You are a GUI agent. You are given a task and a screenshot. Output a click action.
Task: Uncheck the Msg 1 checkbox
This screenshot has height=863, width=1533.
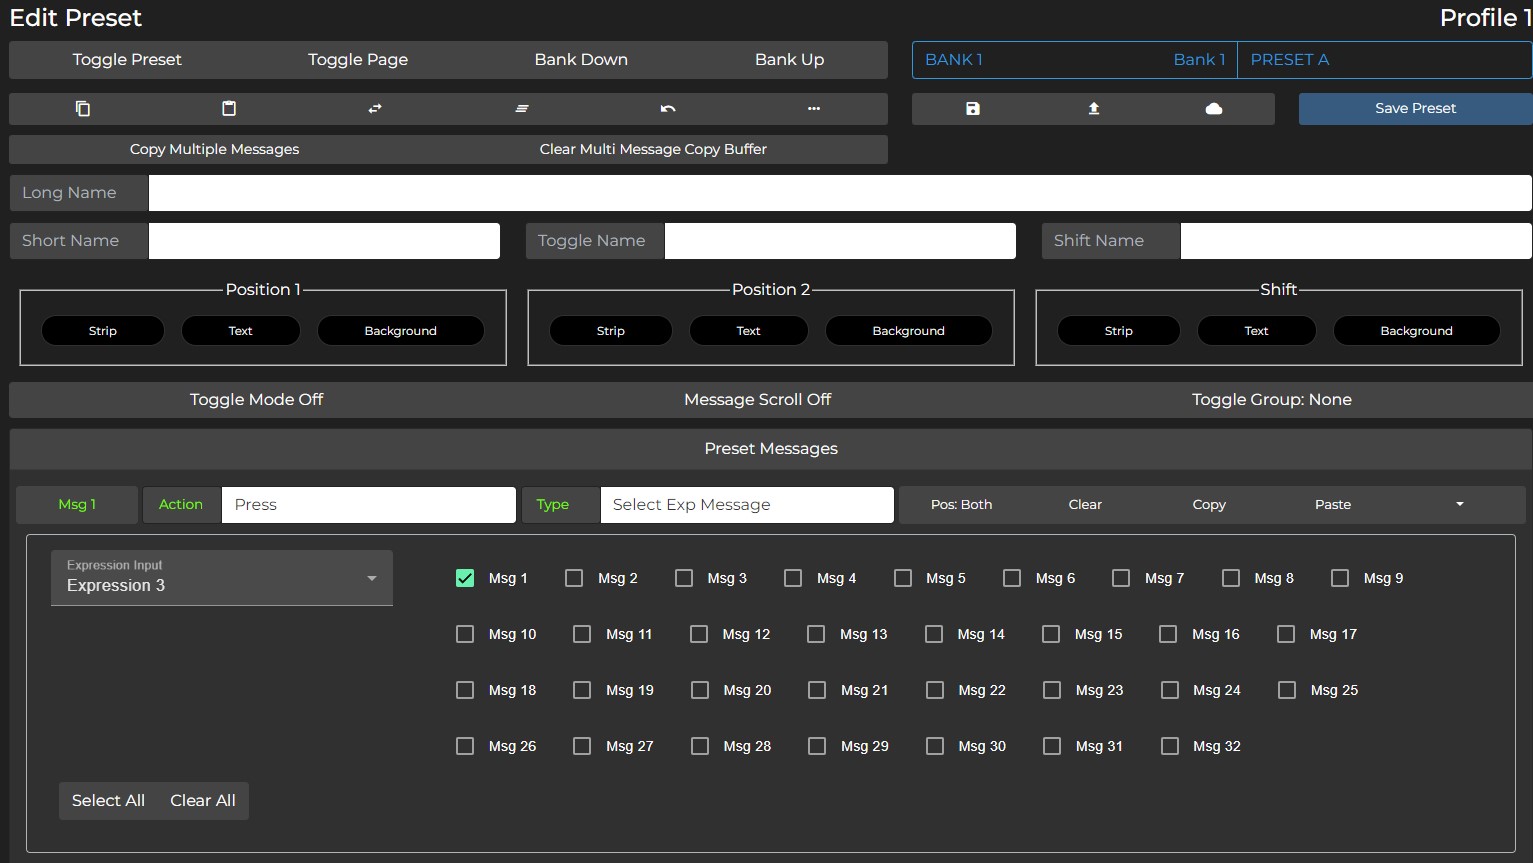click(465, 578)
